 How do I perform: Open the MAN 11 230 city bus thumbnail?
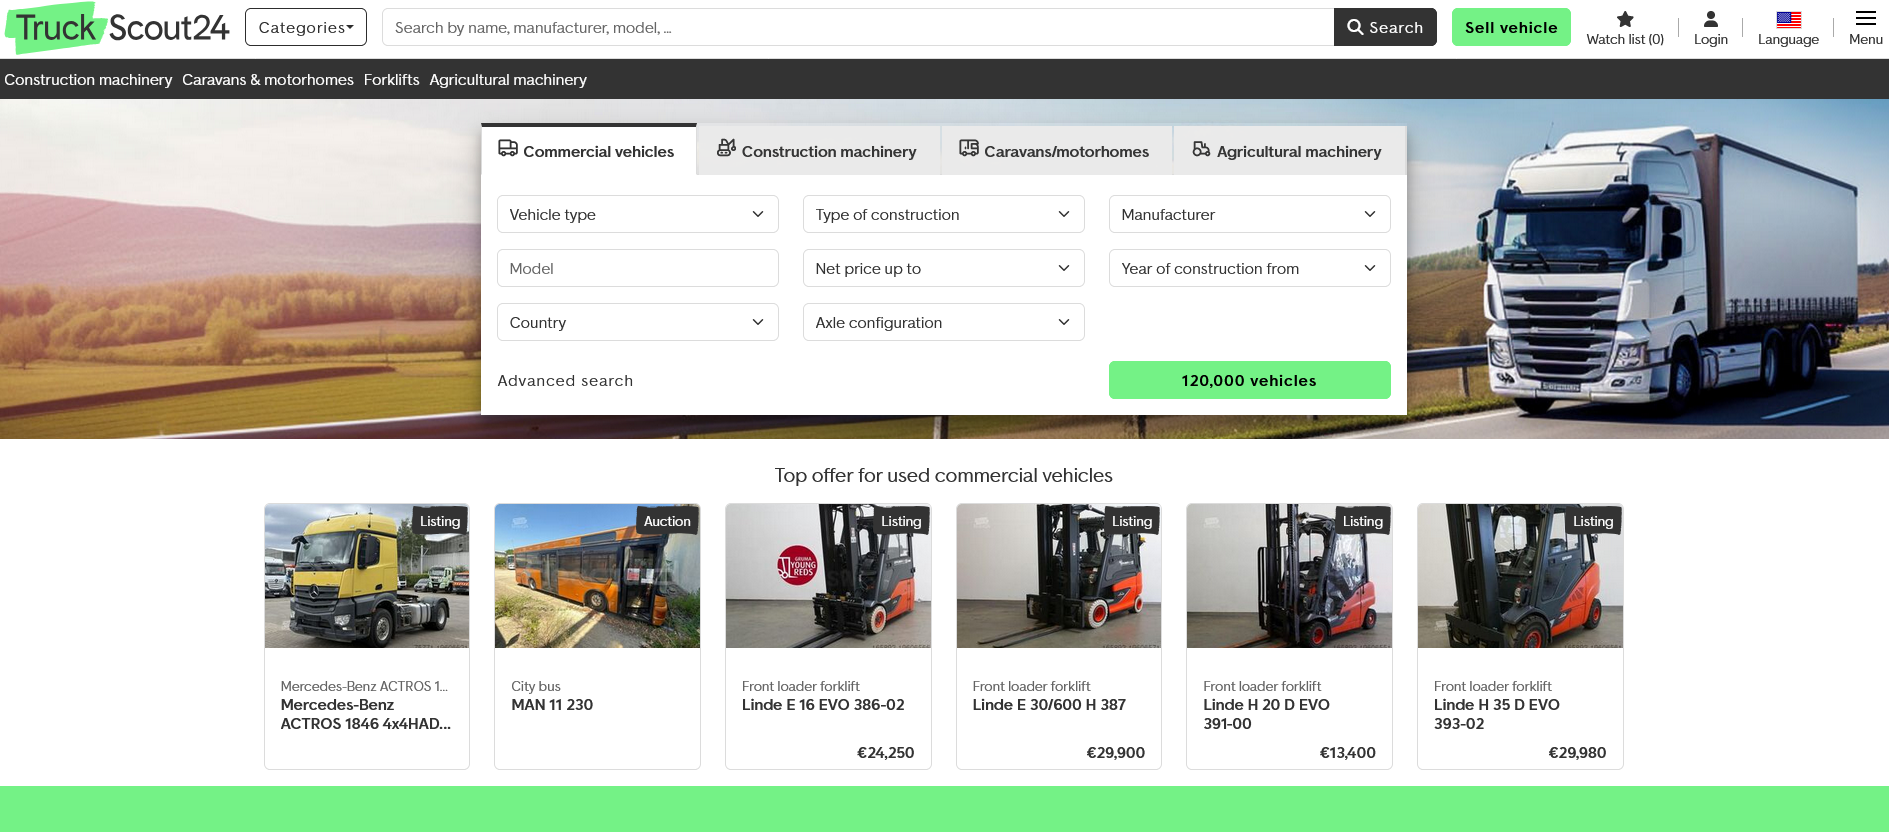point(597,576)
